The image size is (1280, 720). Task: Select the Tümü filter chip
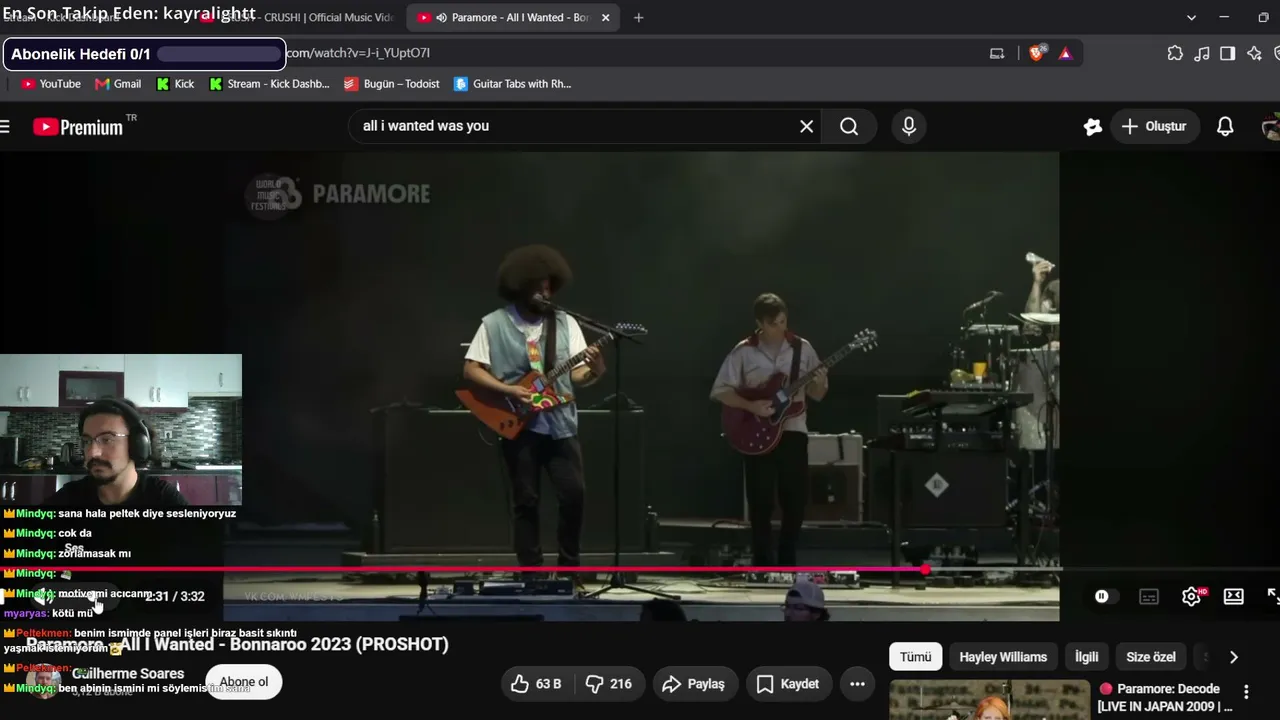coord(915,657)
